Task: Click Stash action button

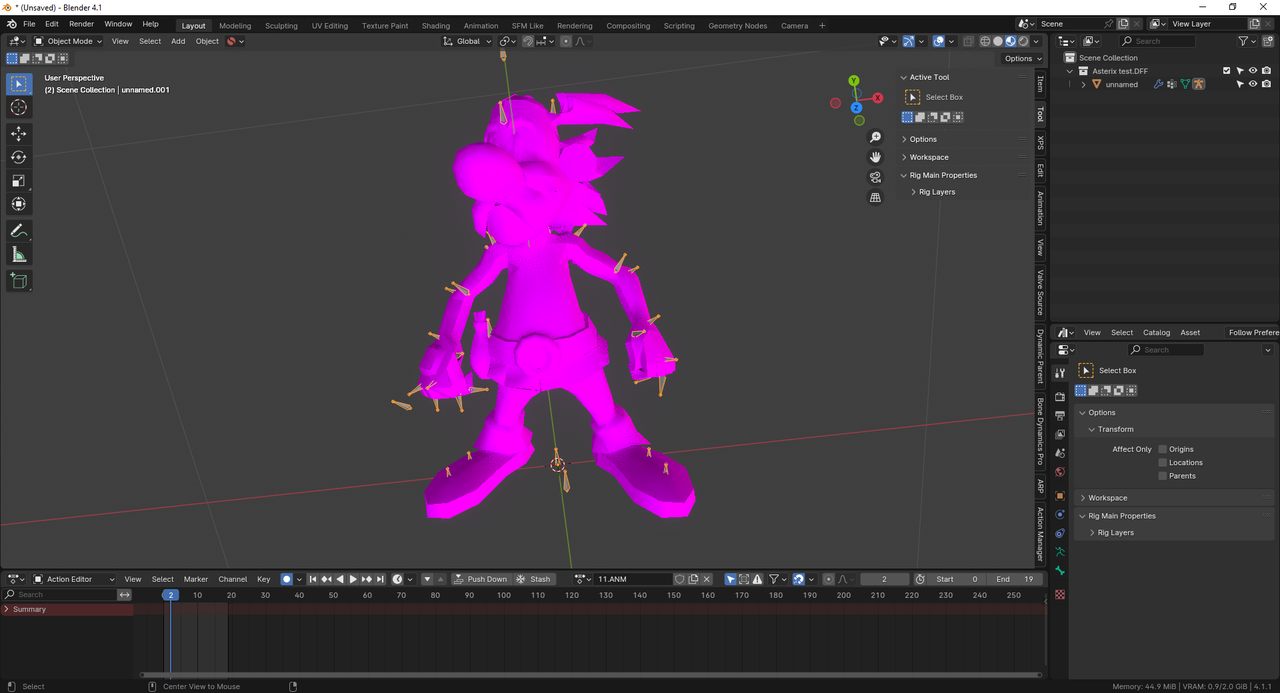Action: click(x=534, y=579)
